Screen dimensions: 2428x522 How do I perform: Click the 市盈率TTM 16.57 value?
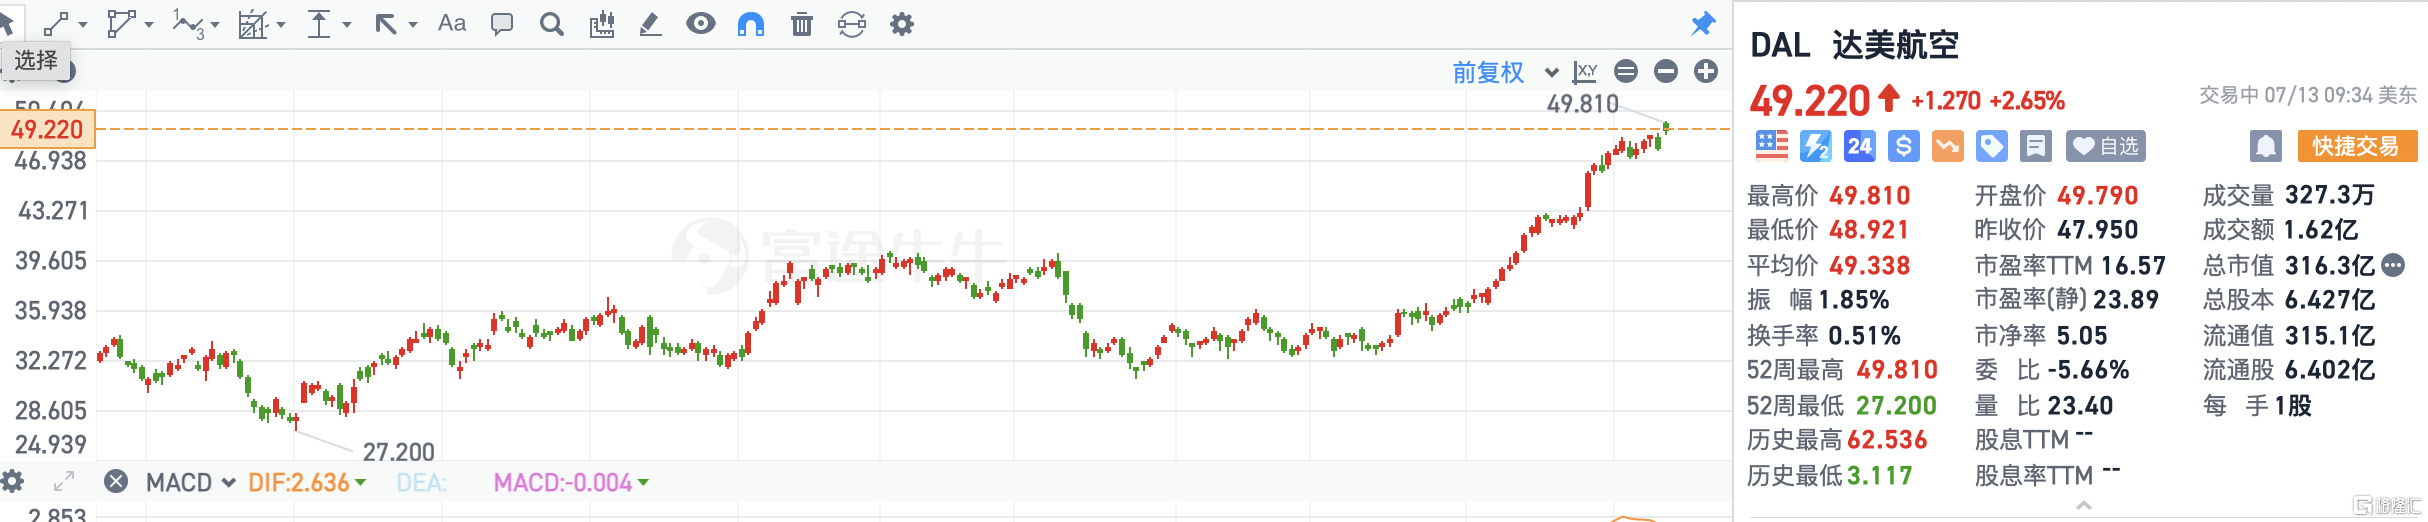click(2133, 265)
